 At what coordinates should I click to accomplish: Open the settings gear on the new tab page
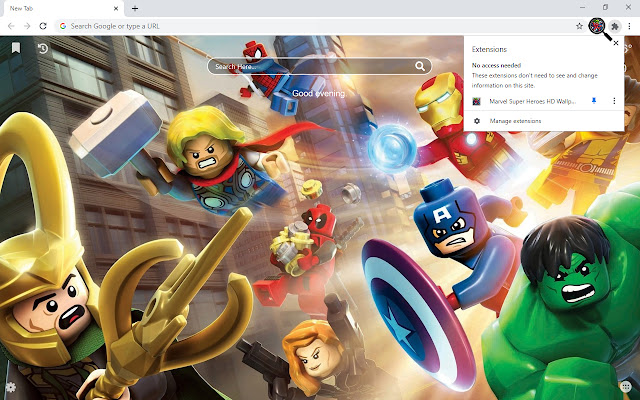[x=11, y=387]
